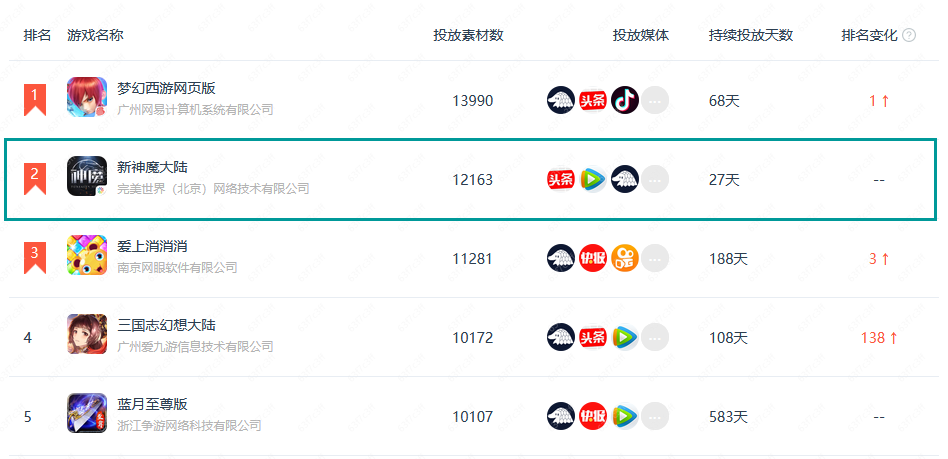Expand the media list for 蓝月至尊版
948x459 pixels.
point(655,415)
